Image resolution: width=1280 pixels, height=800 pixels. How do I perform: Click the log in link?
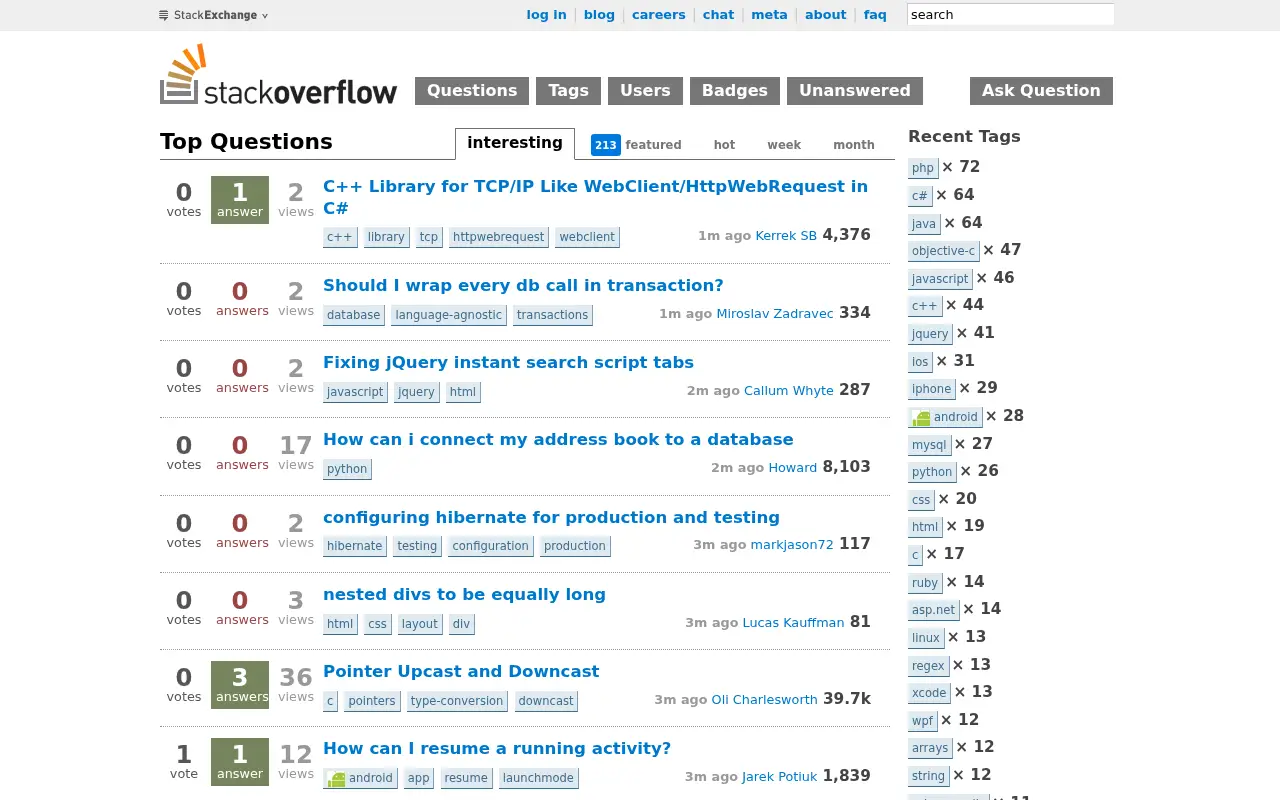(x=546, y=15)
